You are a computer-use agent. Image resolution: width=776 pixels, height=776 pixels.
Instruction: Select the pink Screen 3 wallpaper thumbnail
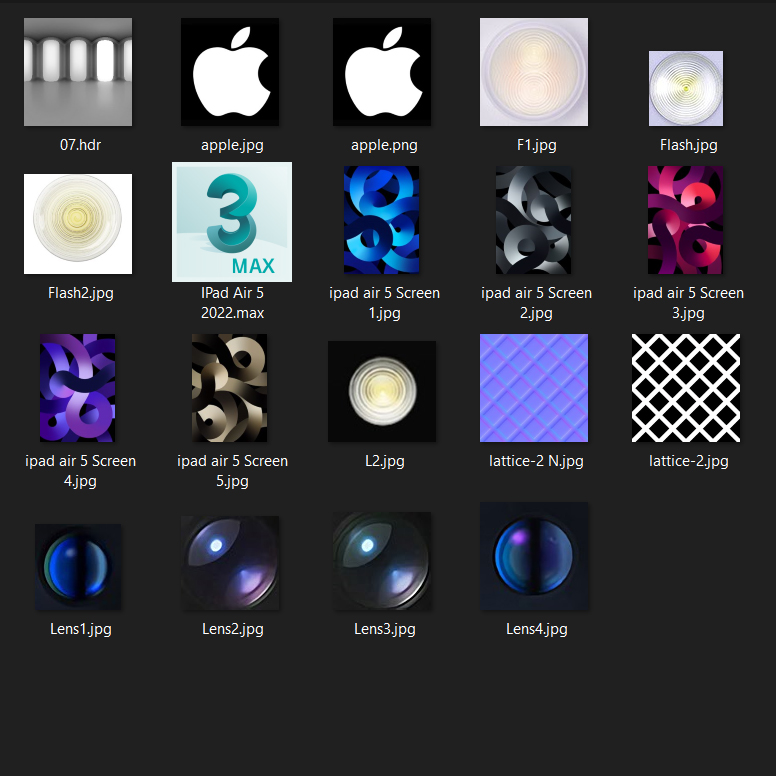click(685, 220)
